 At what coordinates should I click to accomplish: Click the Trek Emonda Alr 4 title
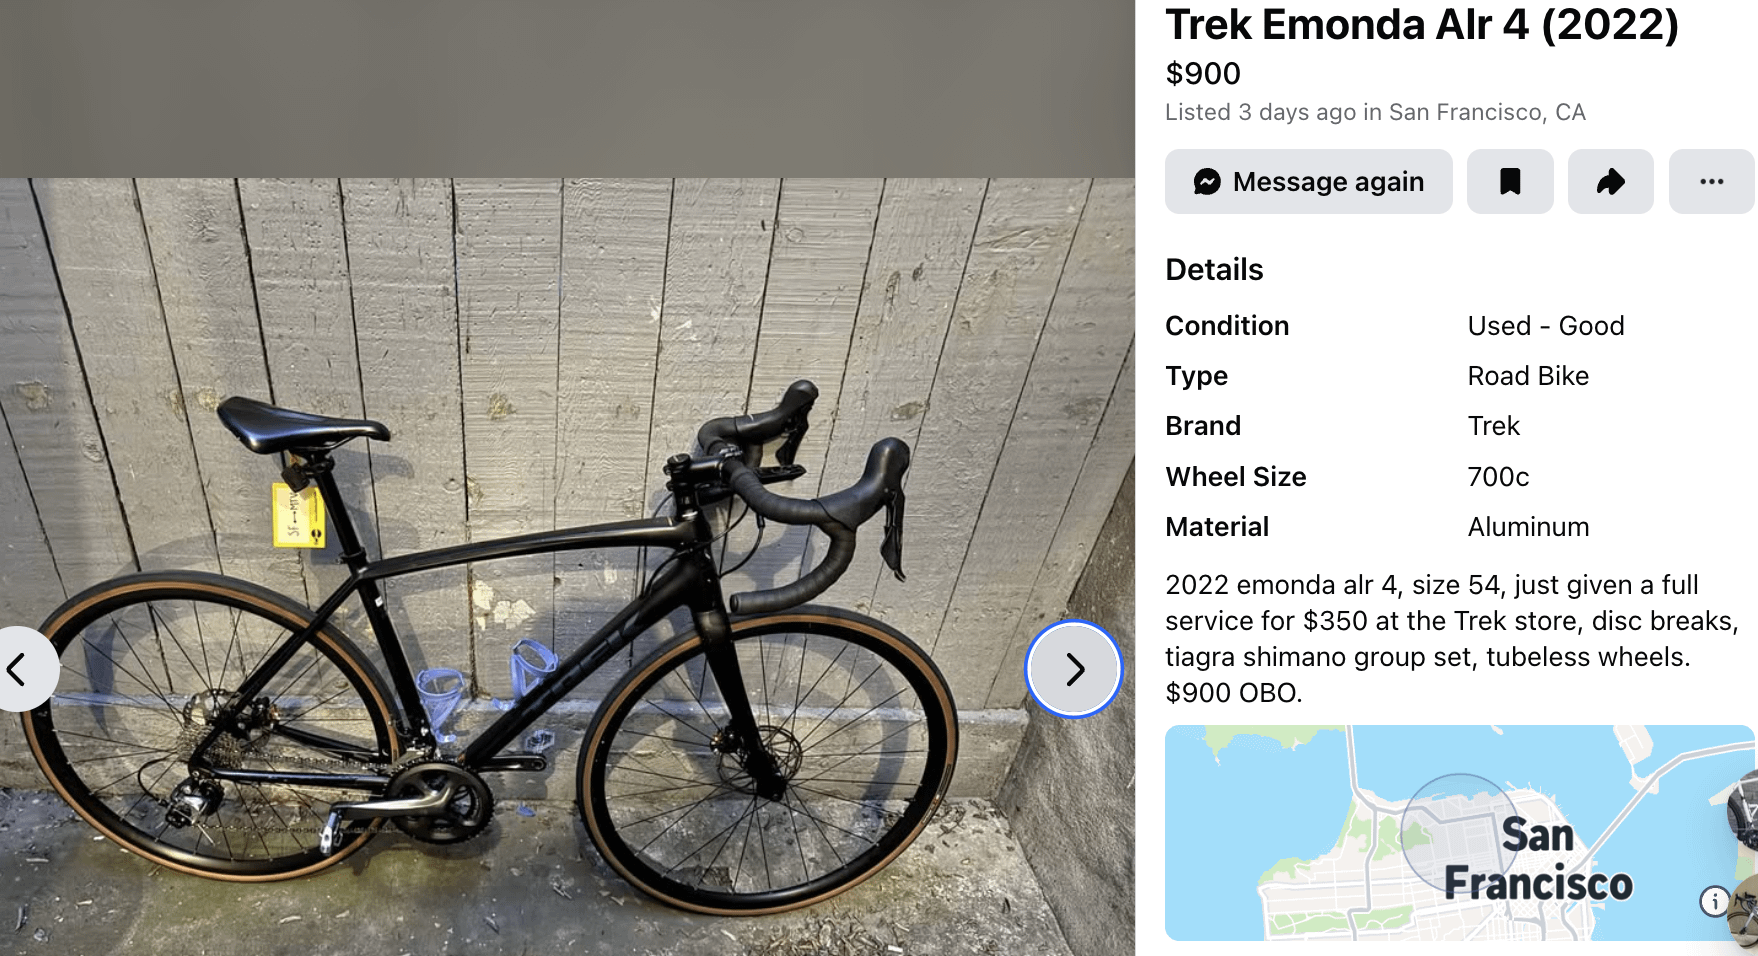pyautogui.click(x=1421, y=24)
